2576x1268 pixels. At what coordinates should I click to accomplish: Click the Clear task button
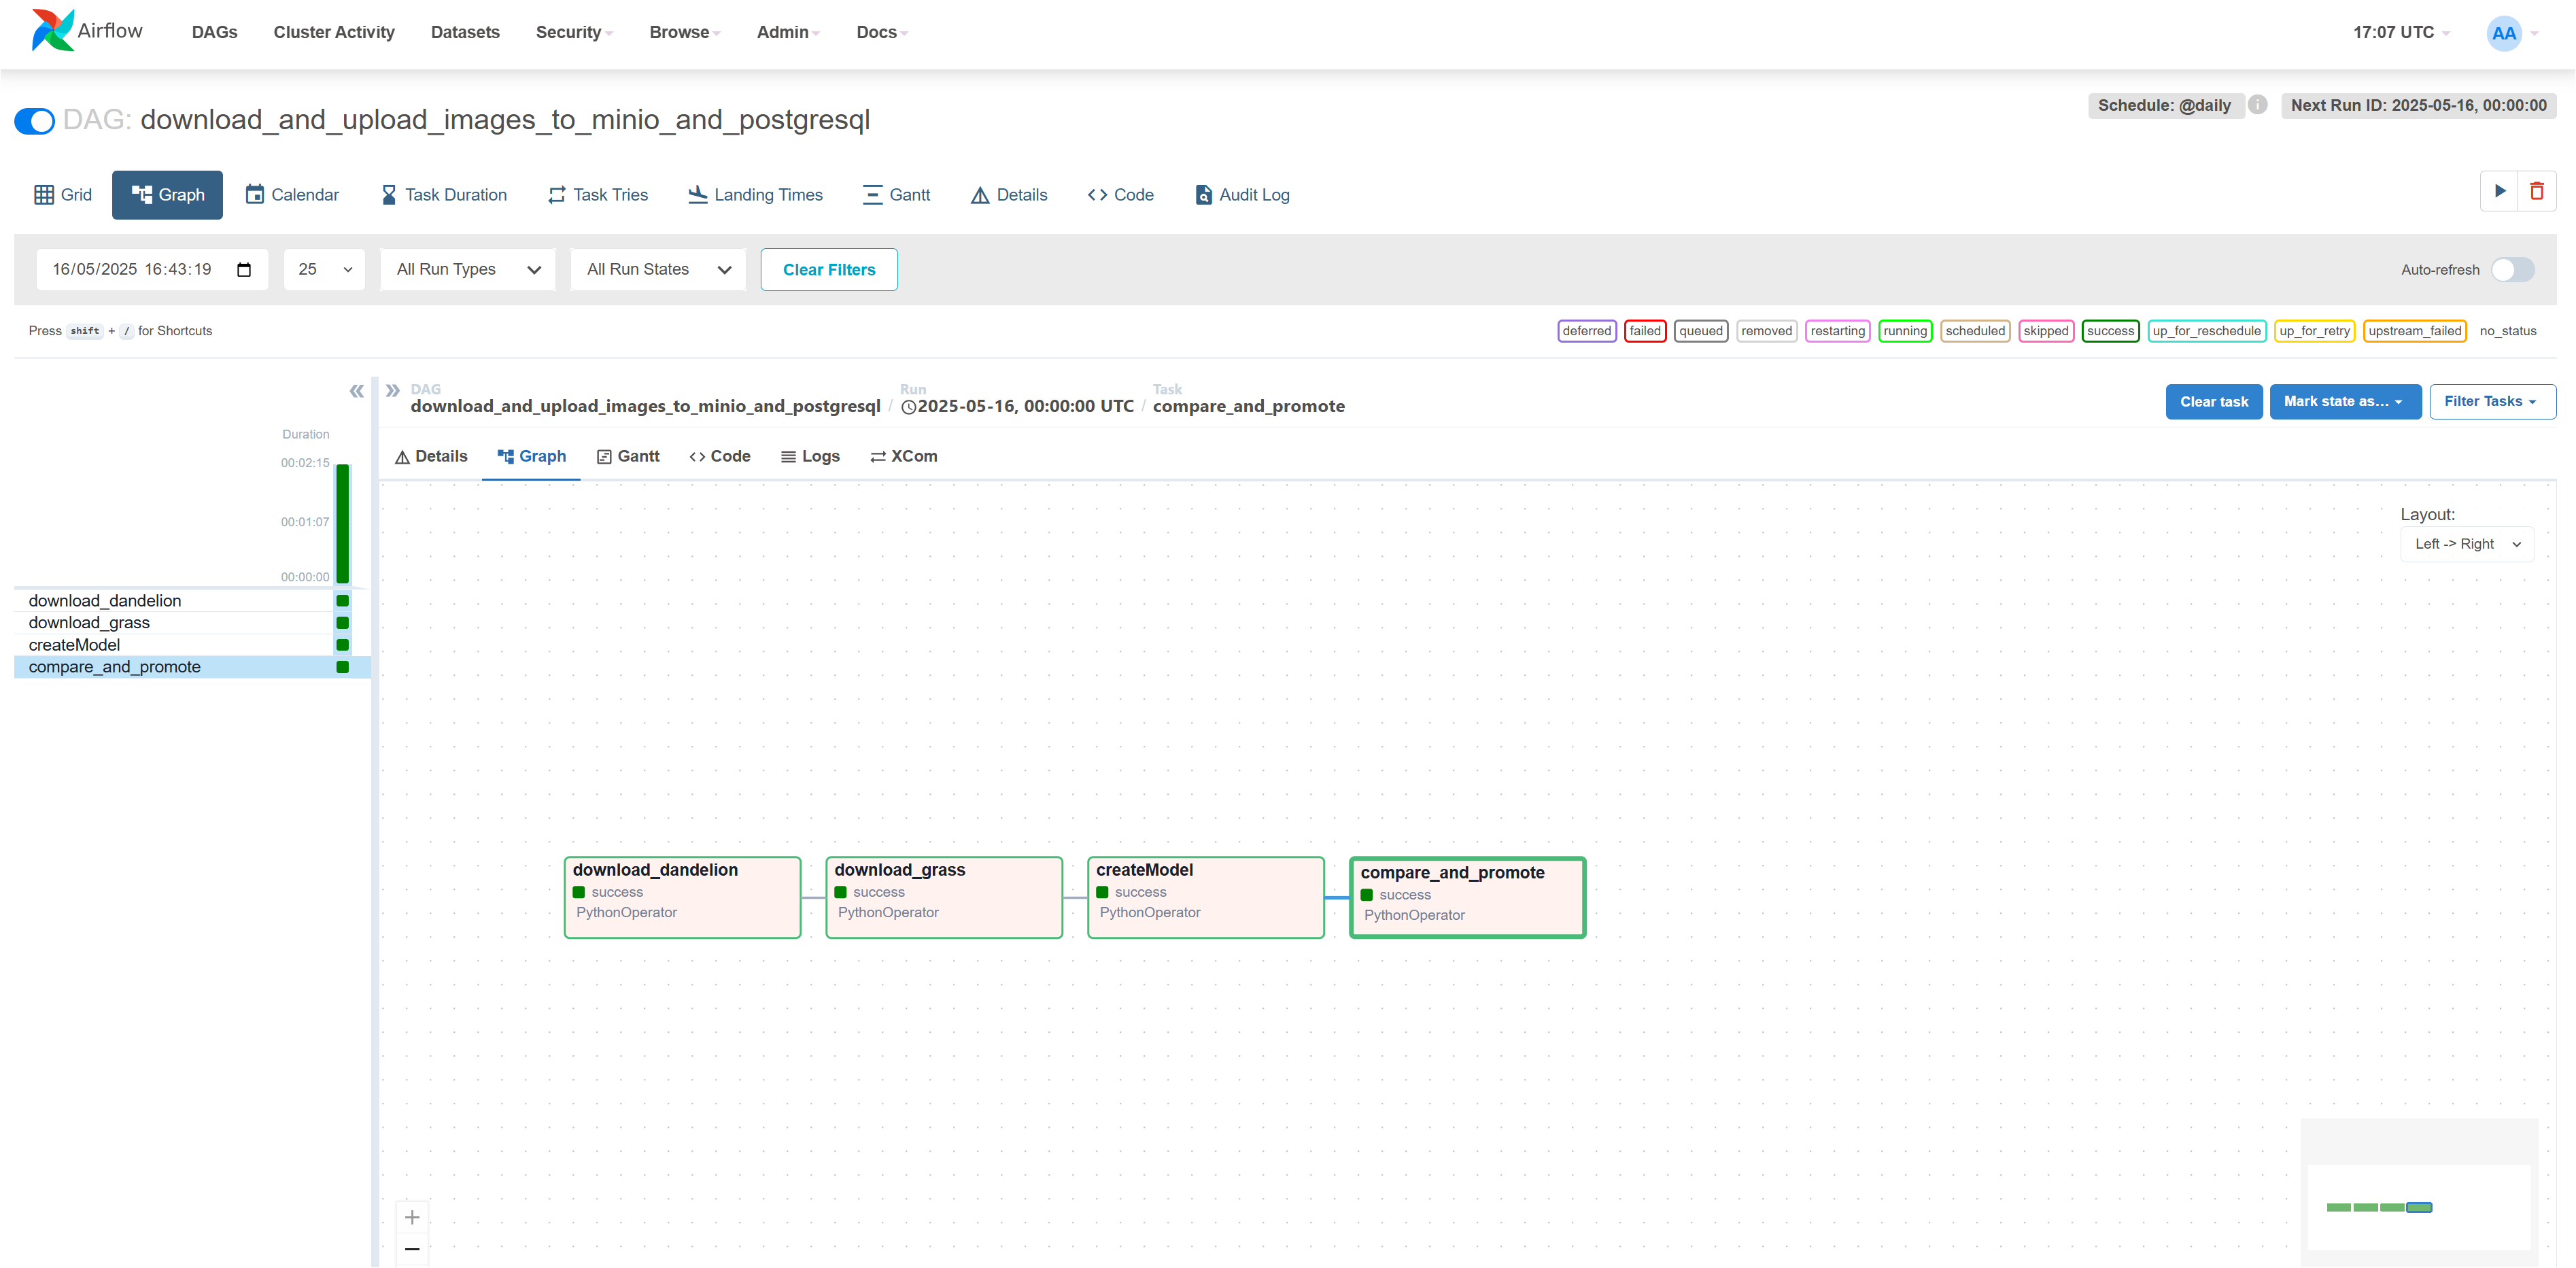pyautogui.click(x=2213, y=401)
